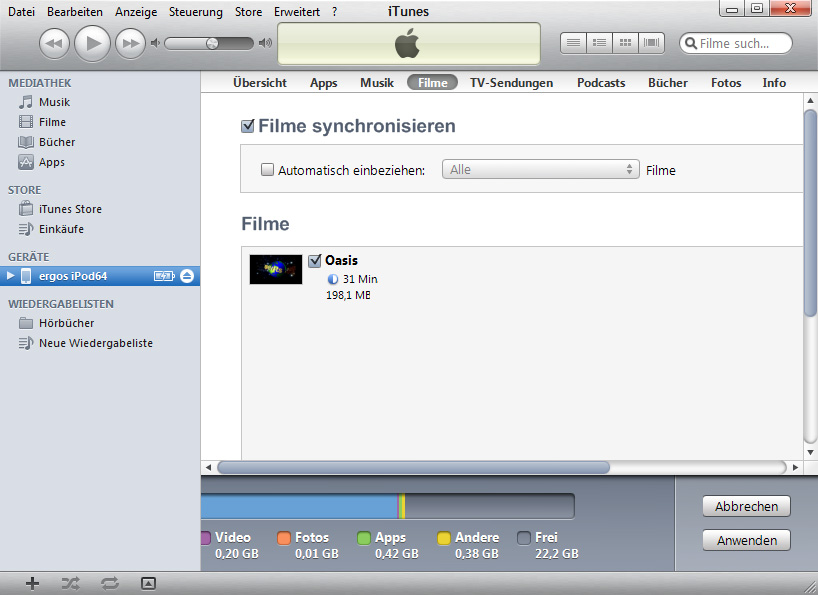Click the horizontal scrollbar right arrow
Image resolution: width=818 pixels, height=595 pixels.
pyautogui.click(x=795, y=467)
